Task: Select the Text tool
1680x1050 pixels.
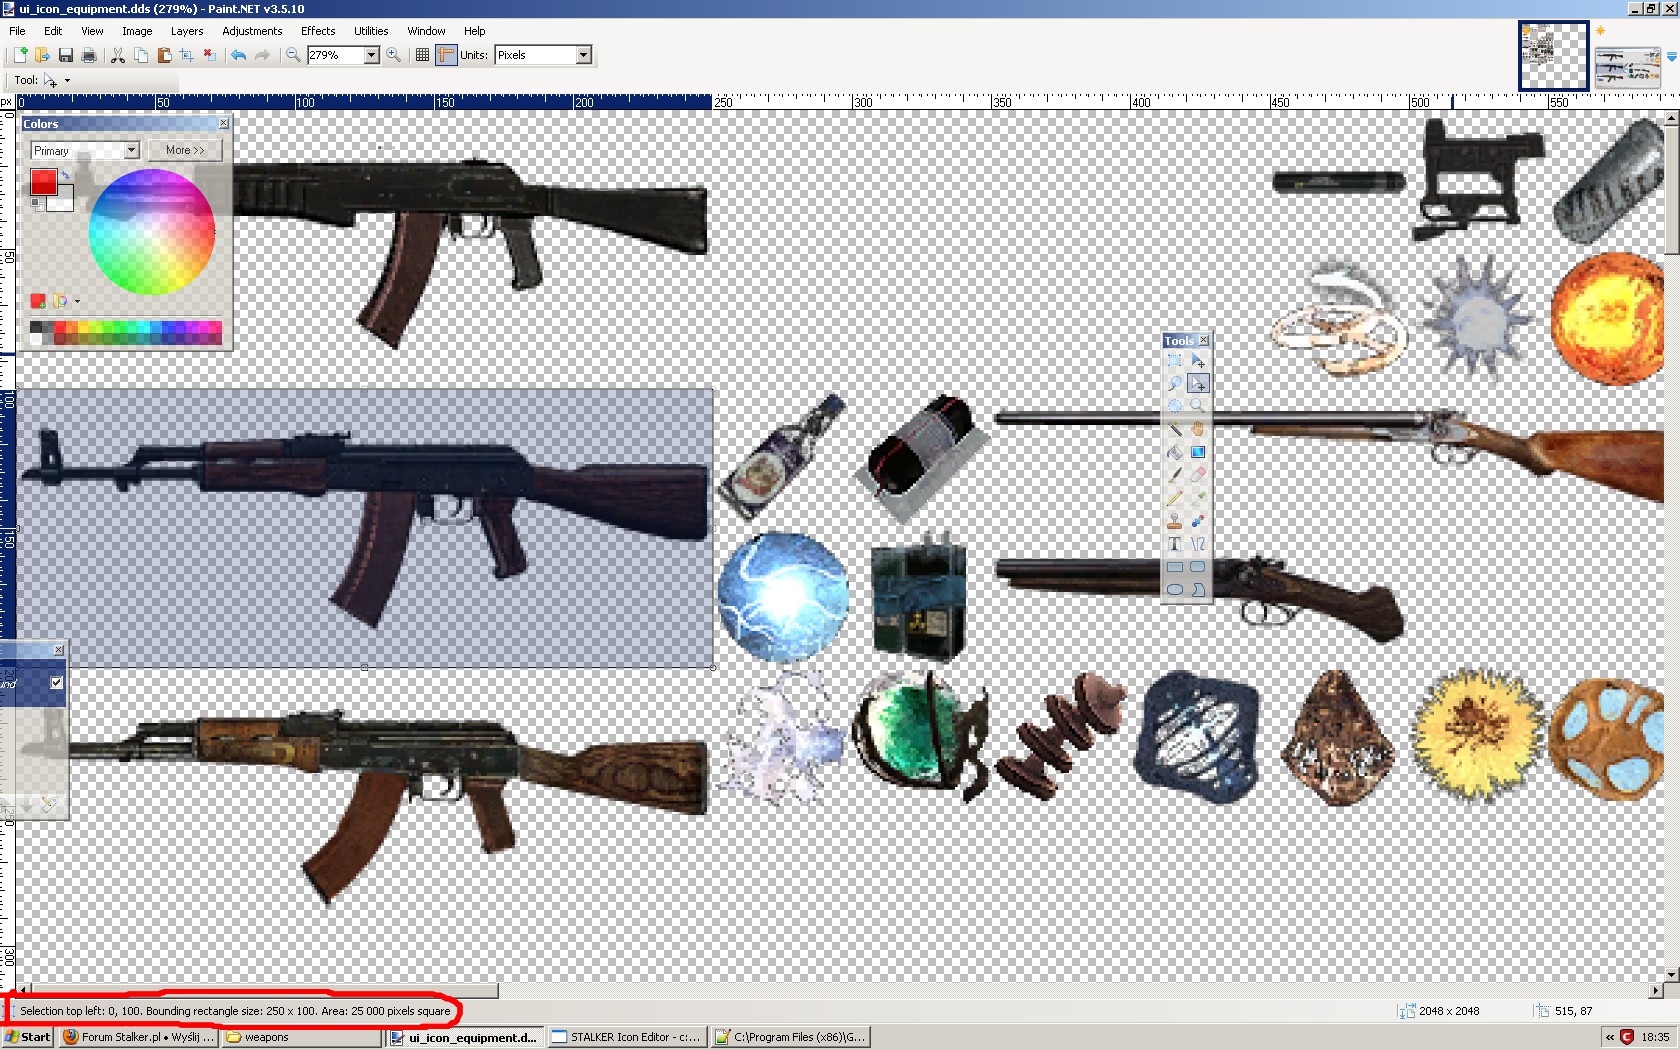Action: 1175,544
